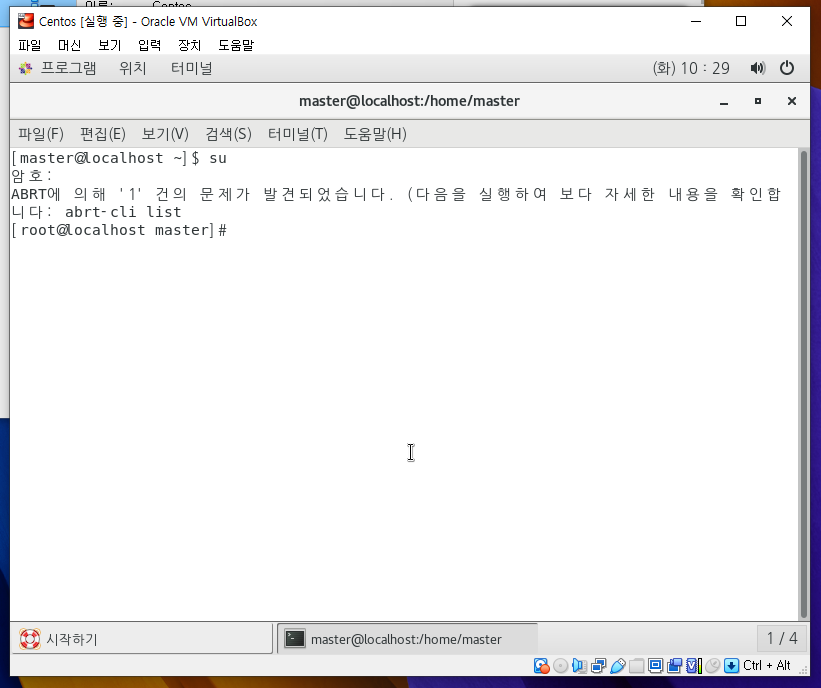
Task: Click the mouse integration status icon
Action: pos(712,665)
